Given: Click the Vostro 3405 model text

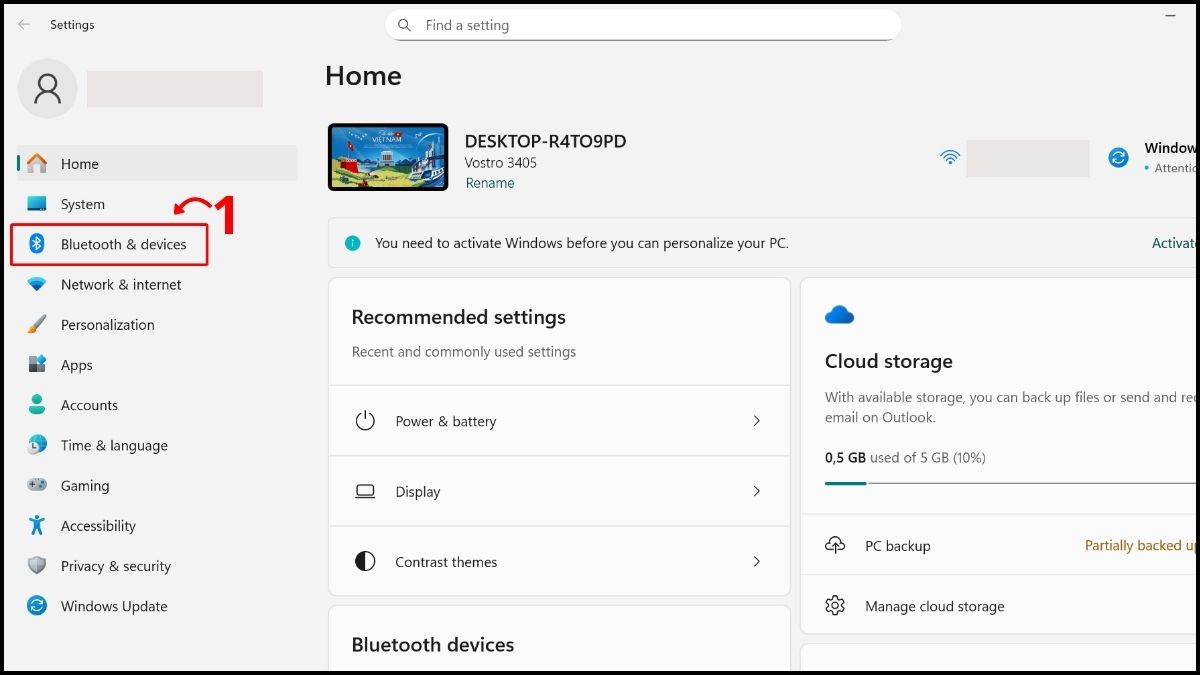Looking at the screenshot, I should (x=501, y=162).
